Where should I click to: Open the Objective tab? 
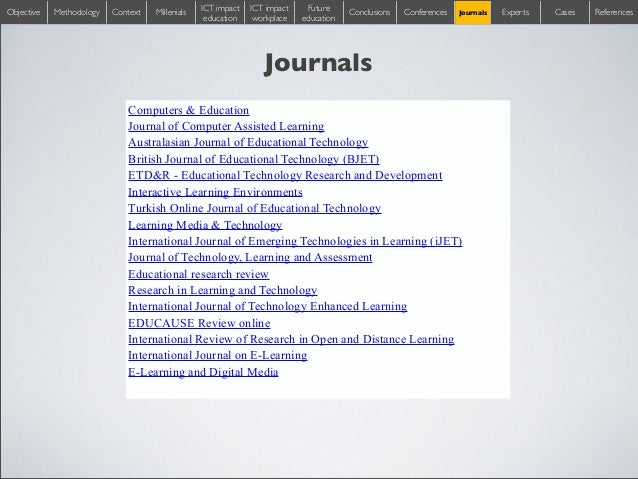24,12
